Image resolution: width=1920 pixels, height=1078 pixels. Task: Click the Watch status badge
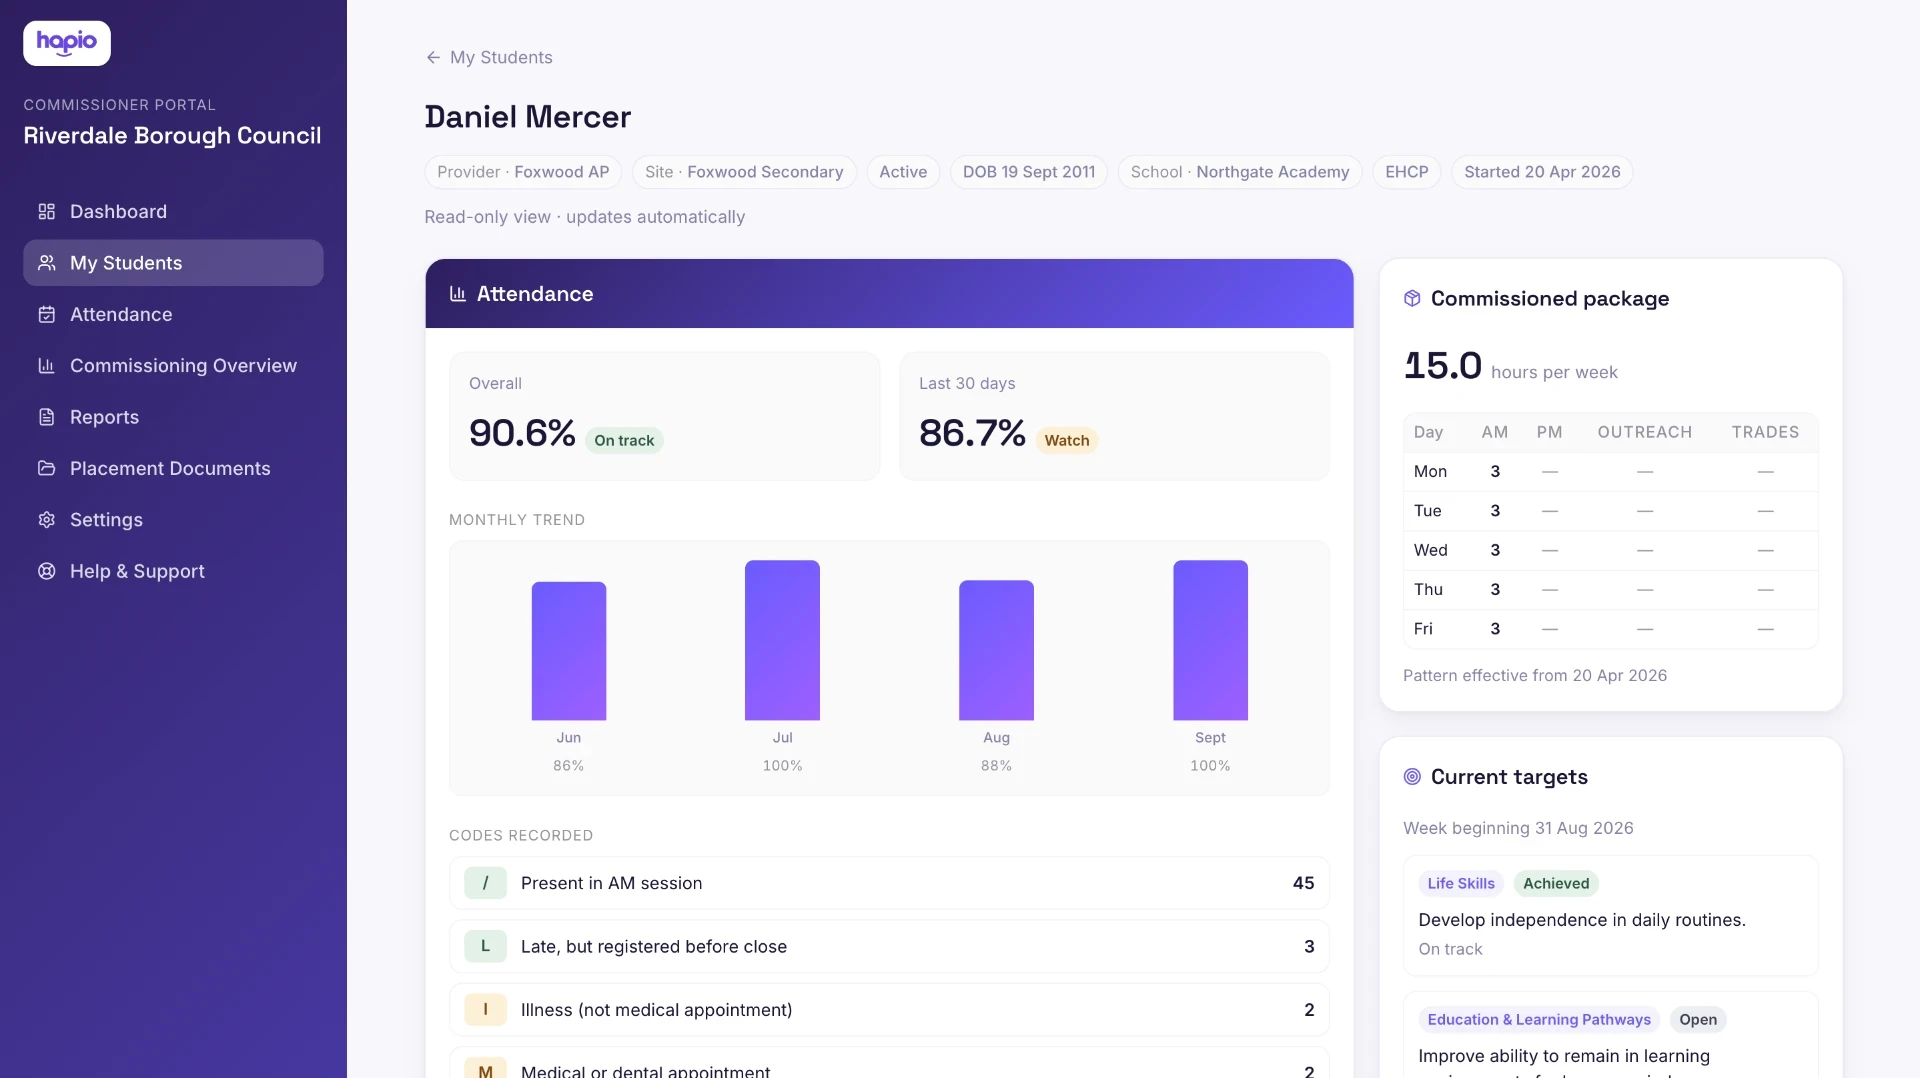click(x=1066, y=440)
